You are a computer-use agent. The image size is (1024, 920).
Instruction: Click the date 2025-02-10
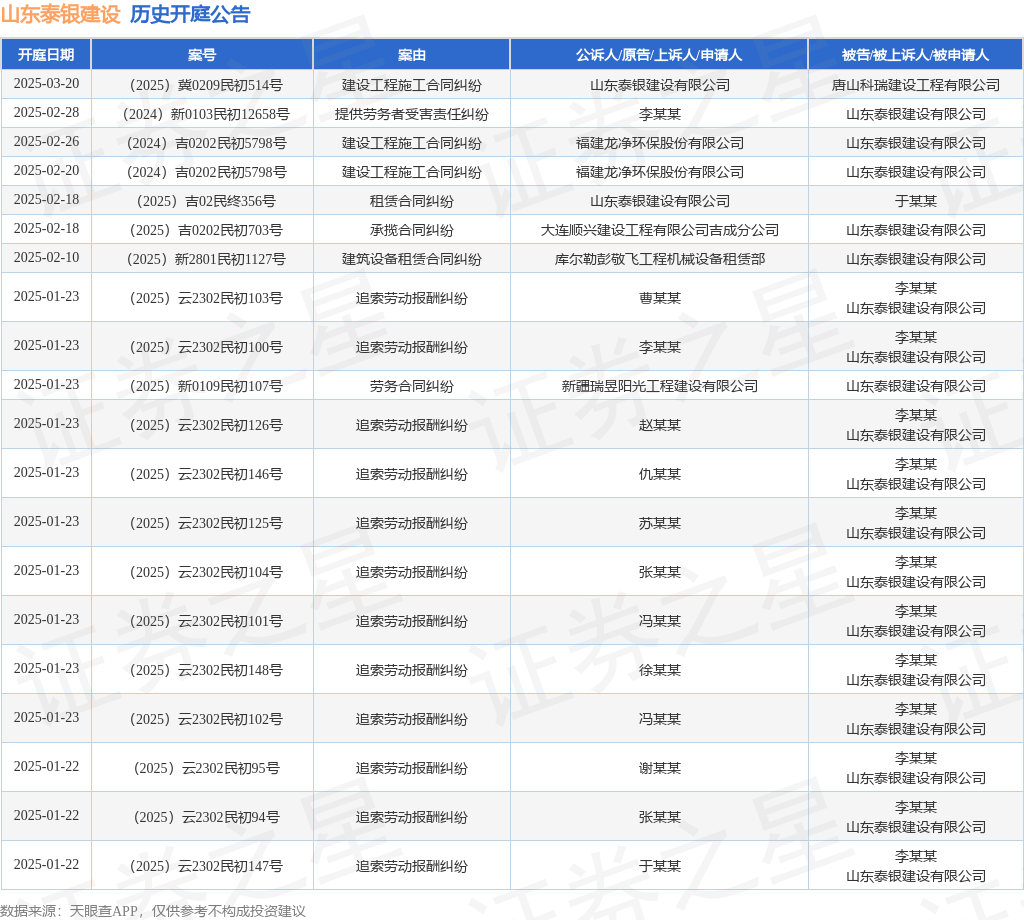tap(46, 257)
